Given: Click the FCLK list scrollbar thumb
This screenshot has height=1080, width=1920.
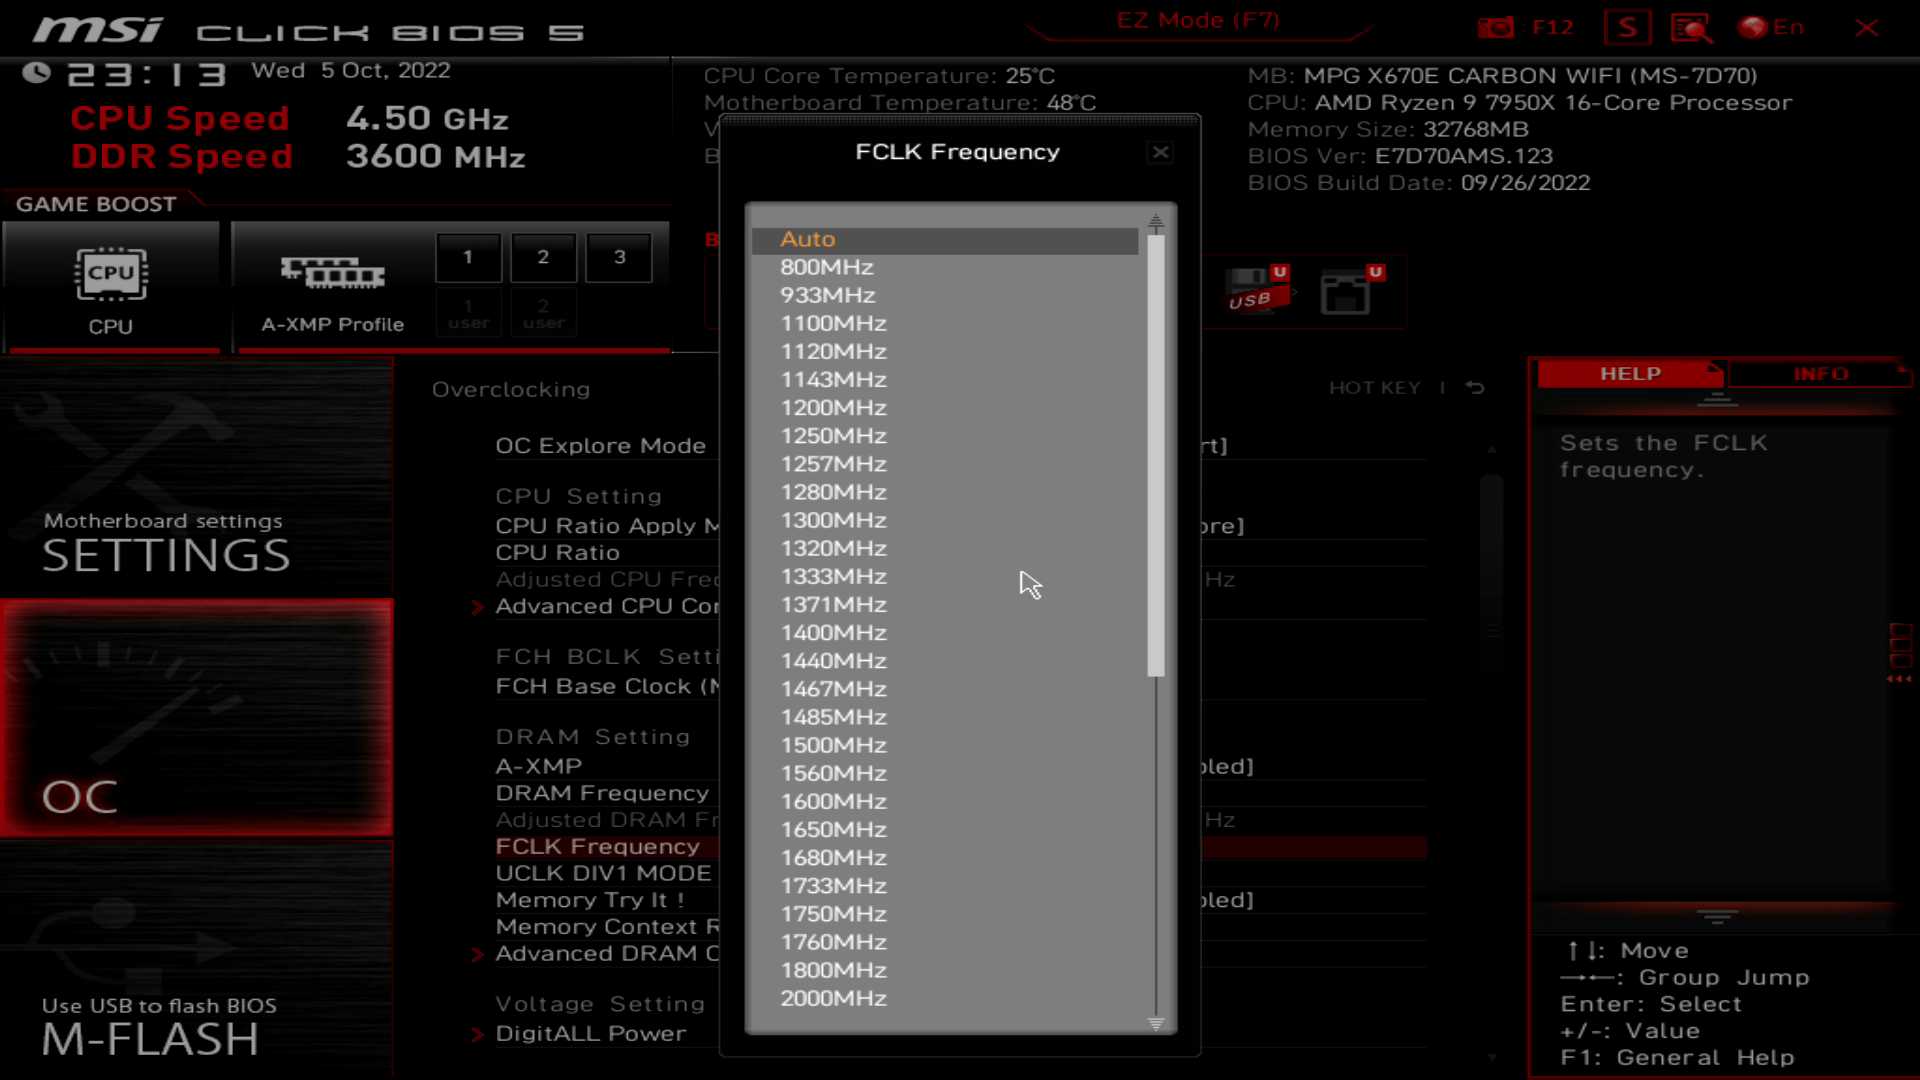Looking at the screenshot, I should pyautogui.click(x=1156, y=455).
